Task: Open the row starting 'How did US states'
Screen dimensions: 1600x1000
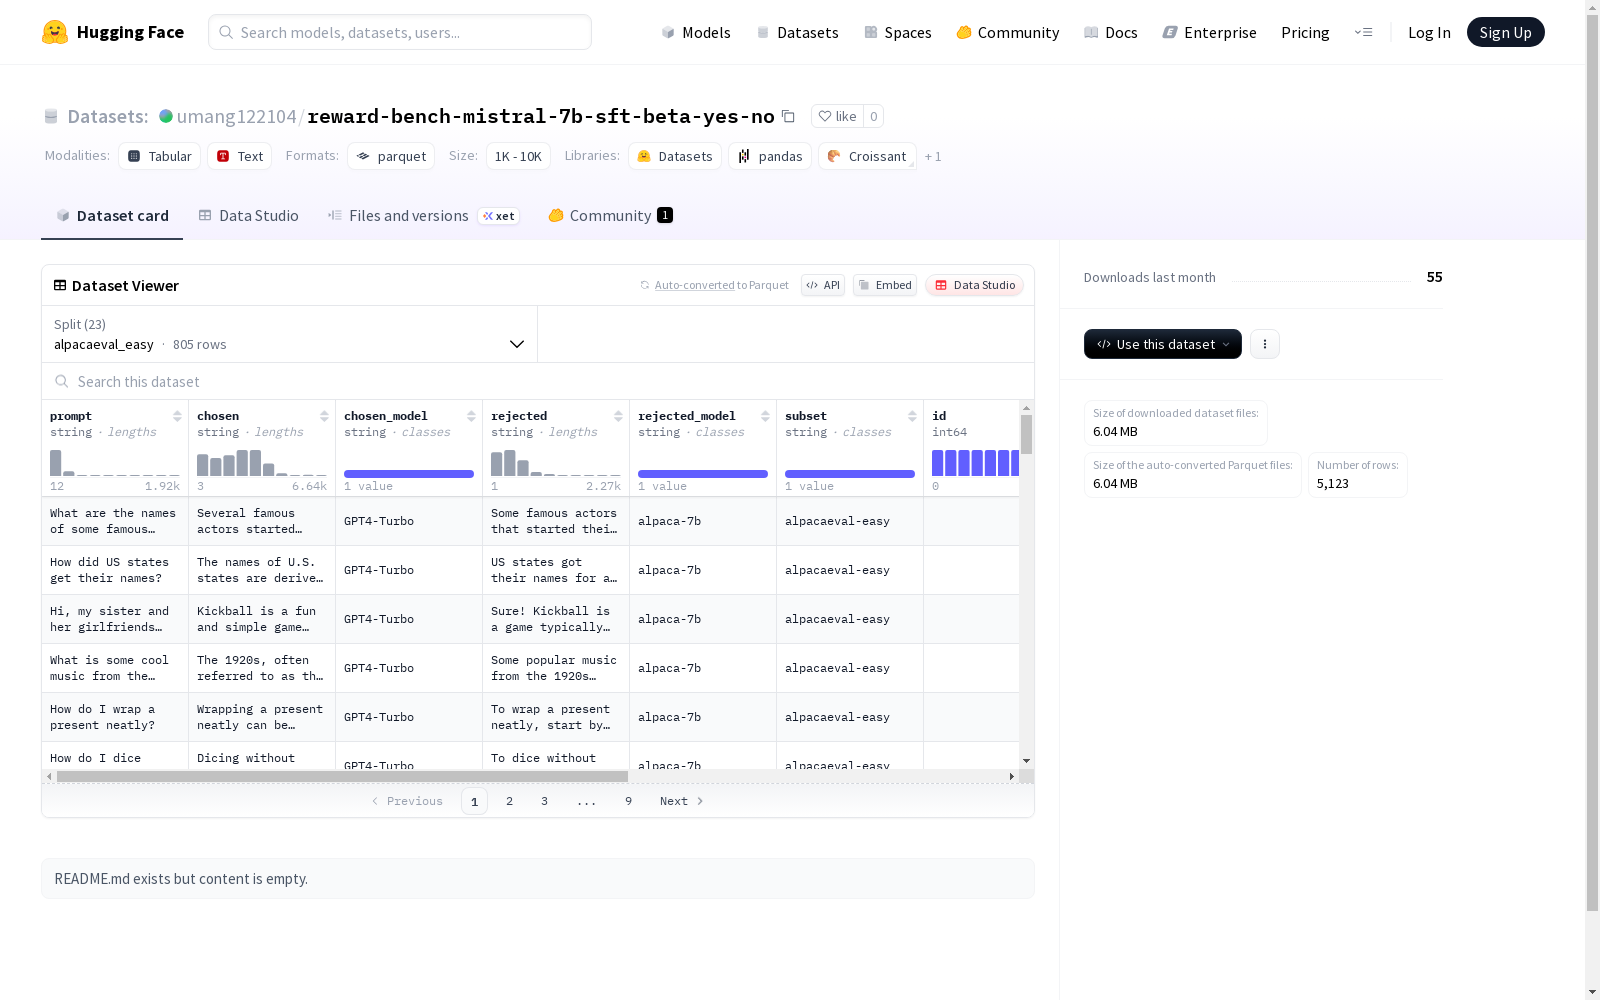Action: [115, 570]
